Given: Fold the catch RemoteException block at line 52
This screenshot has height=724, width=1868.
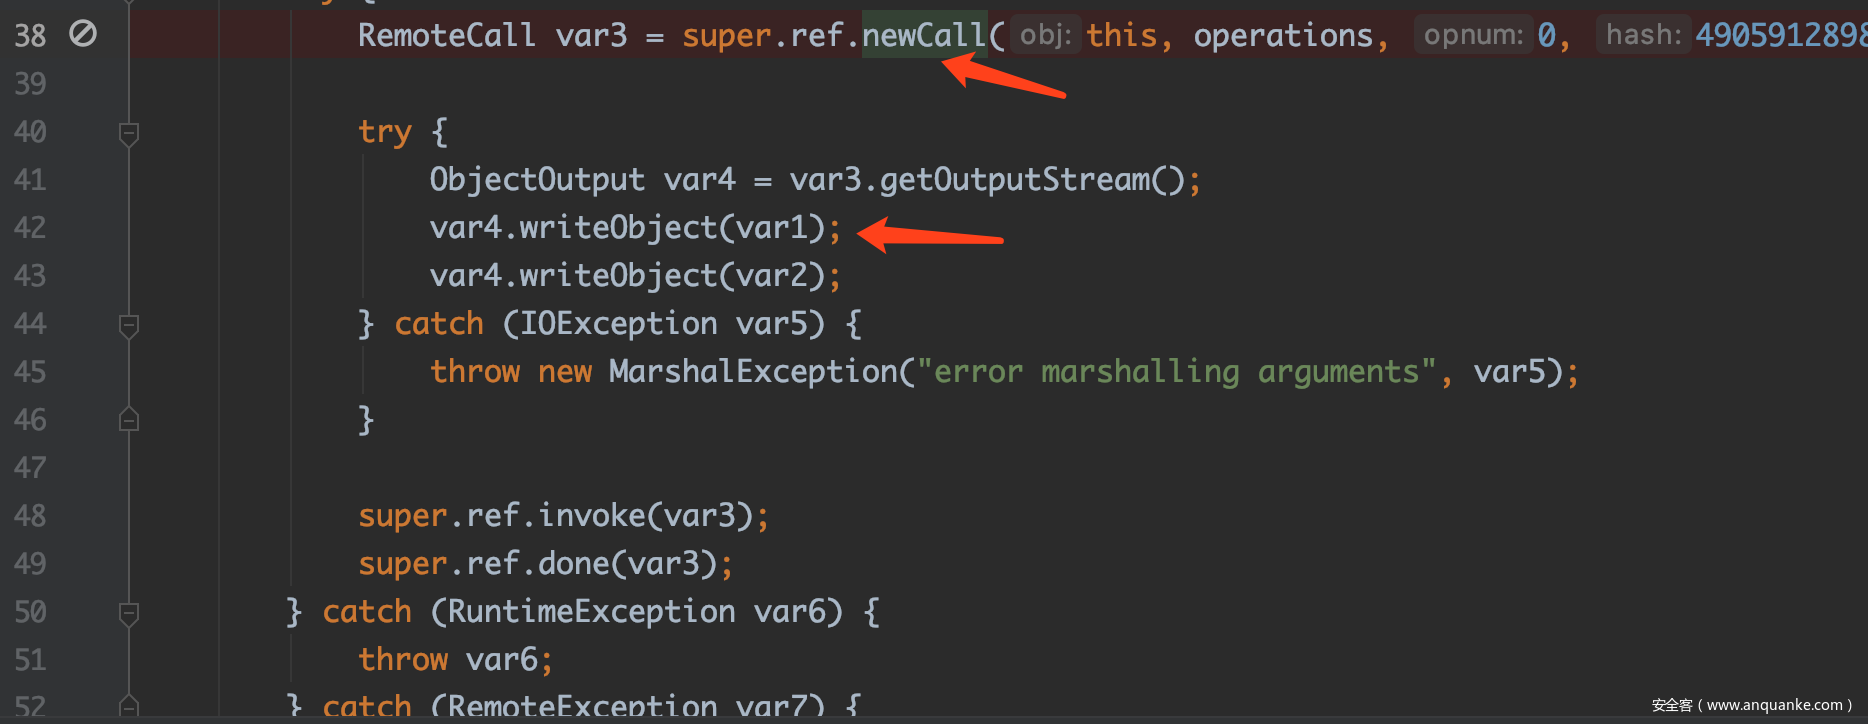Looking at the screenshot, I should pos(128,705).
